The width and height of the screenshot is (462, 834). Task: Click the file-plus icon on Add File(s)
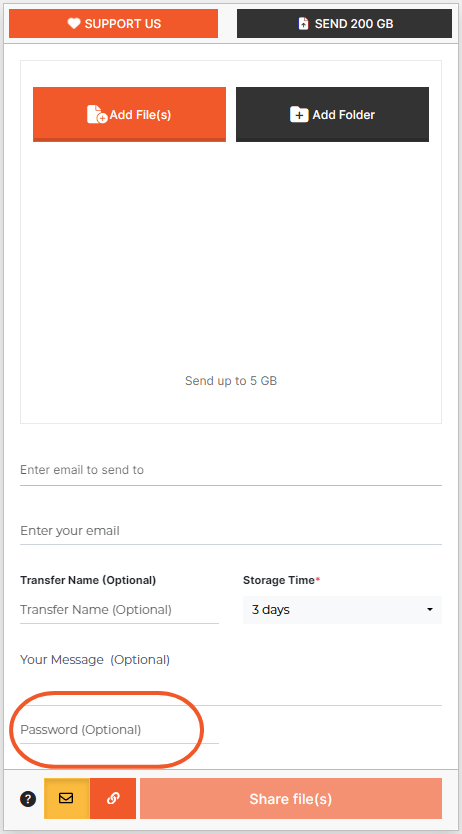[97, 114]
